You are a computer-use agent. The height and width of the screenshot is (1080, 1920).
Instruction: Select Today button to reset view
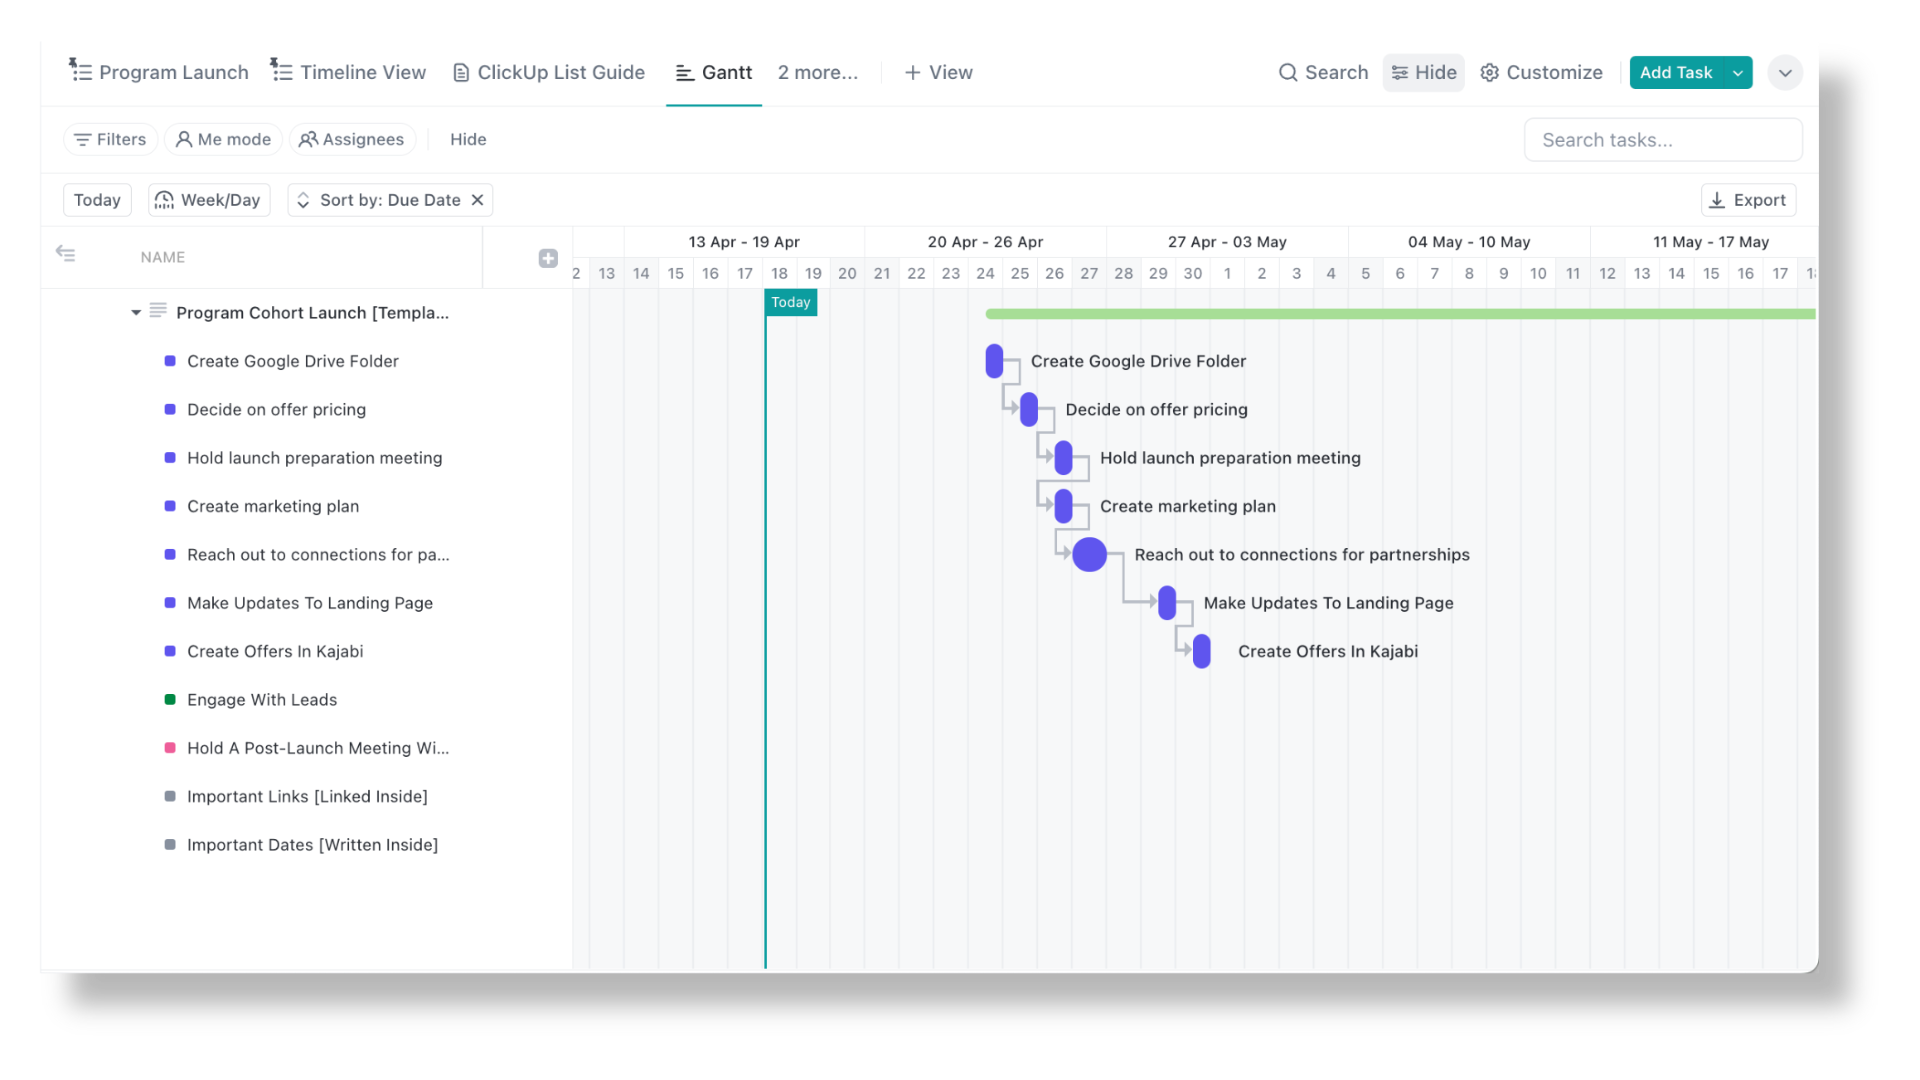coord(96,199)
